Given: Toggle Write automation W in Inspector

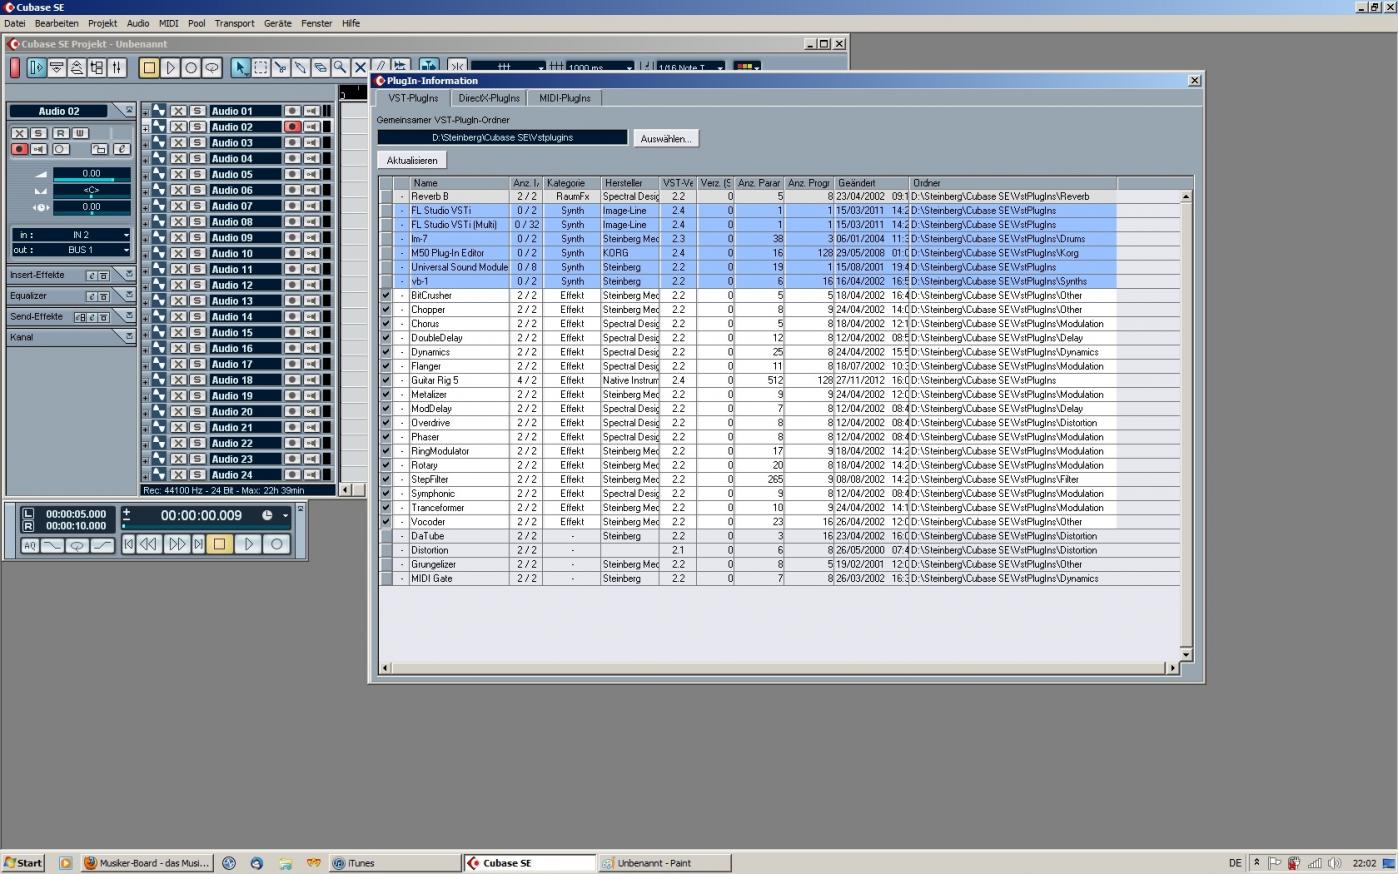Looking at the screenshot, I should click(x=79, y=133).
